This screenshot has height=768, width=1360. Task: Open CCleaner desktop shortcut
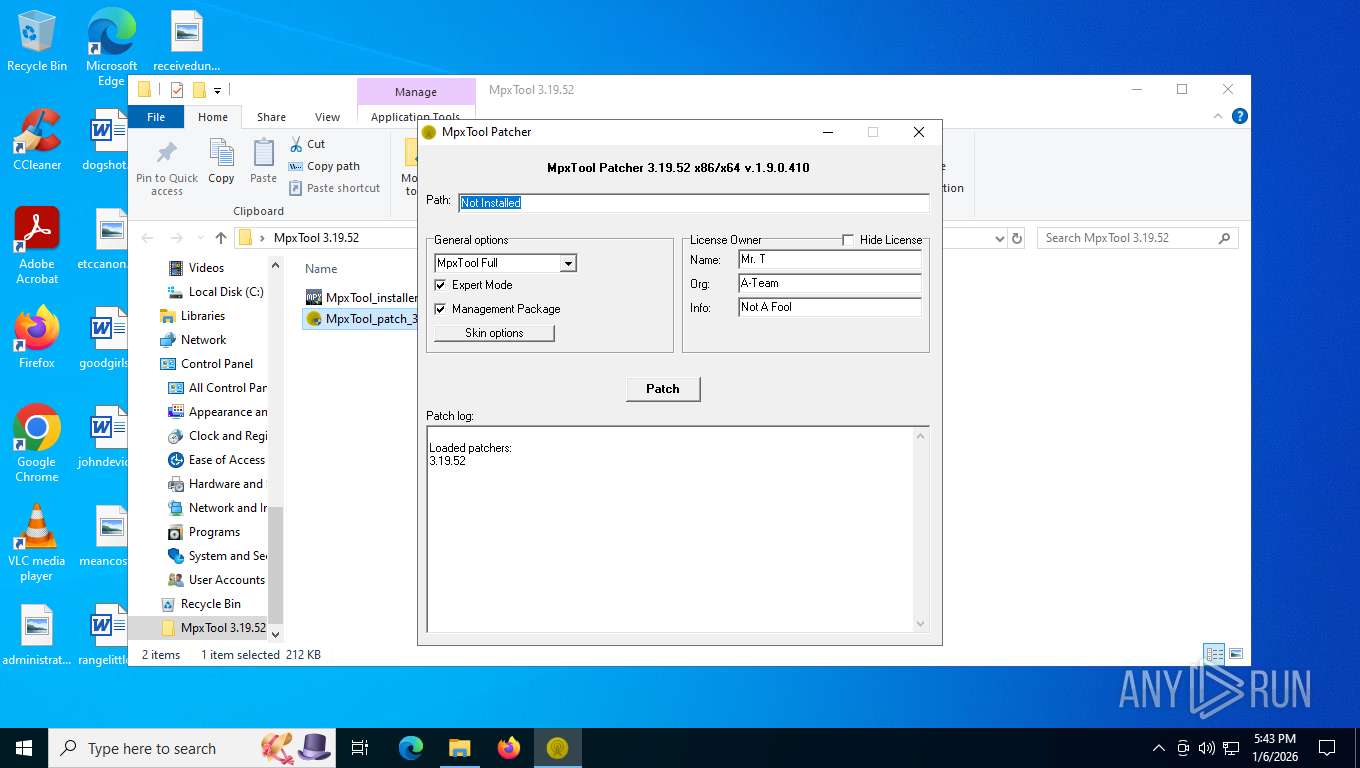37,140
